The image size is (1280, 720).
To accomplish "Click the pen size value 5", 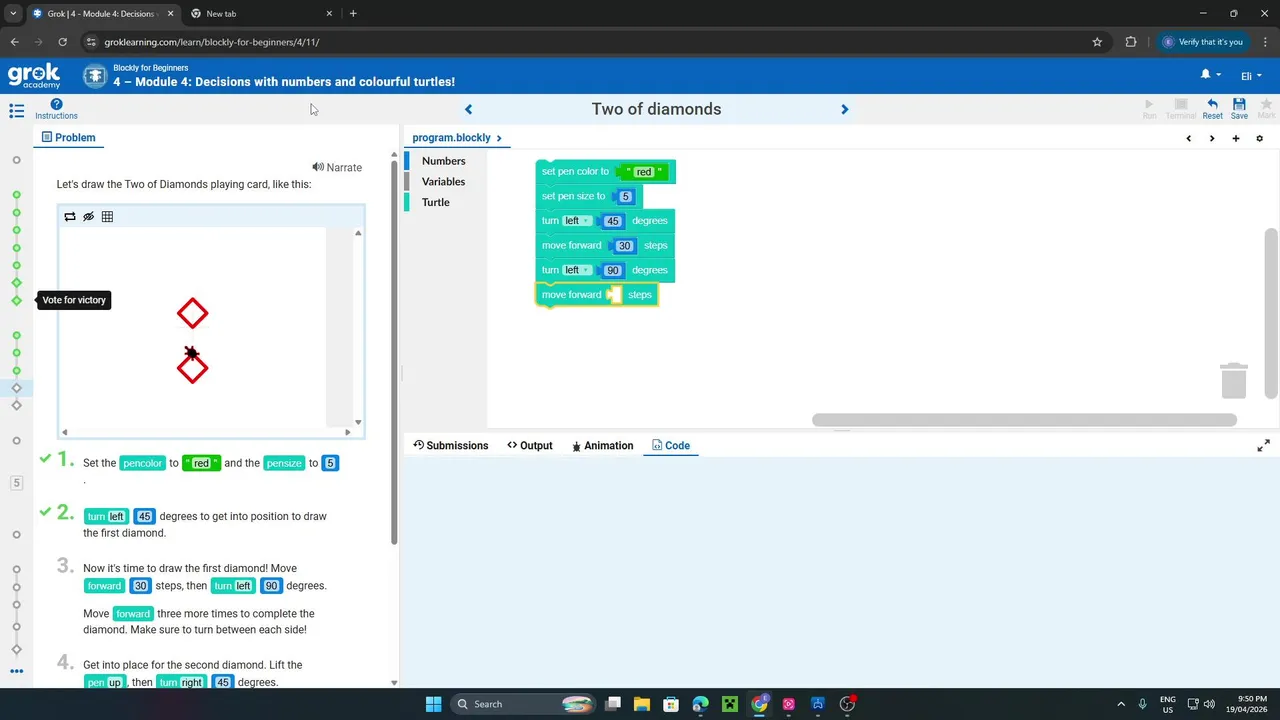I will 626,197.
